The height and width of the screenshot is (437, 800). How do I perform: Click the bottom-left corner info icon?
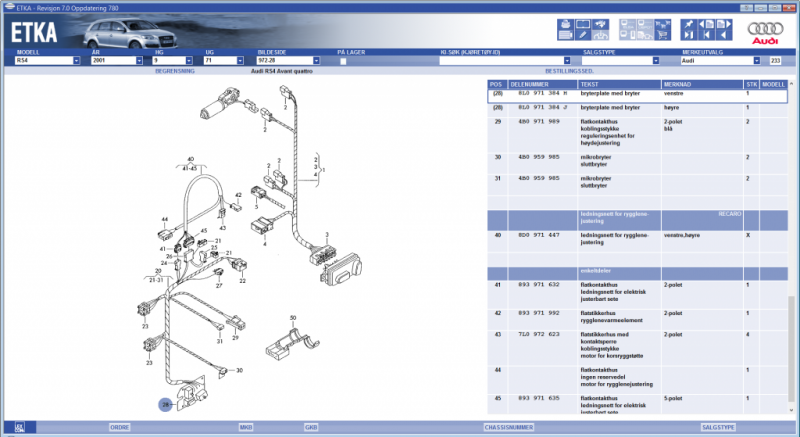[7, 427]
